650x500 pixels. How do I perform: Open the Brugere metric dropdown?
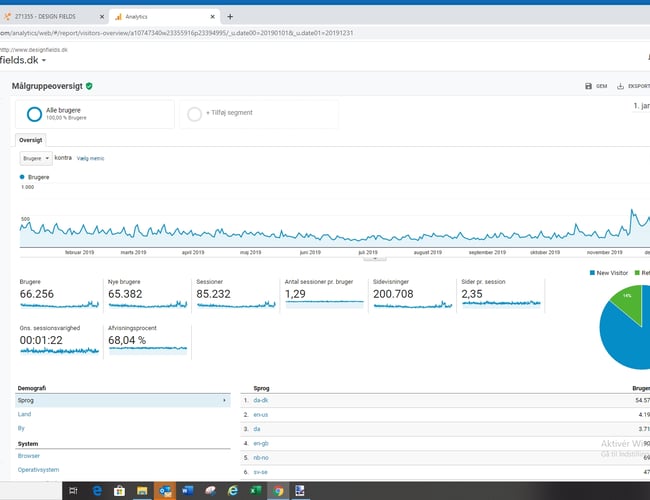(x=35, y=158)
